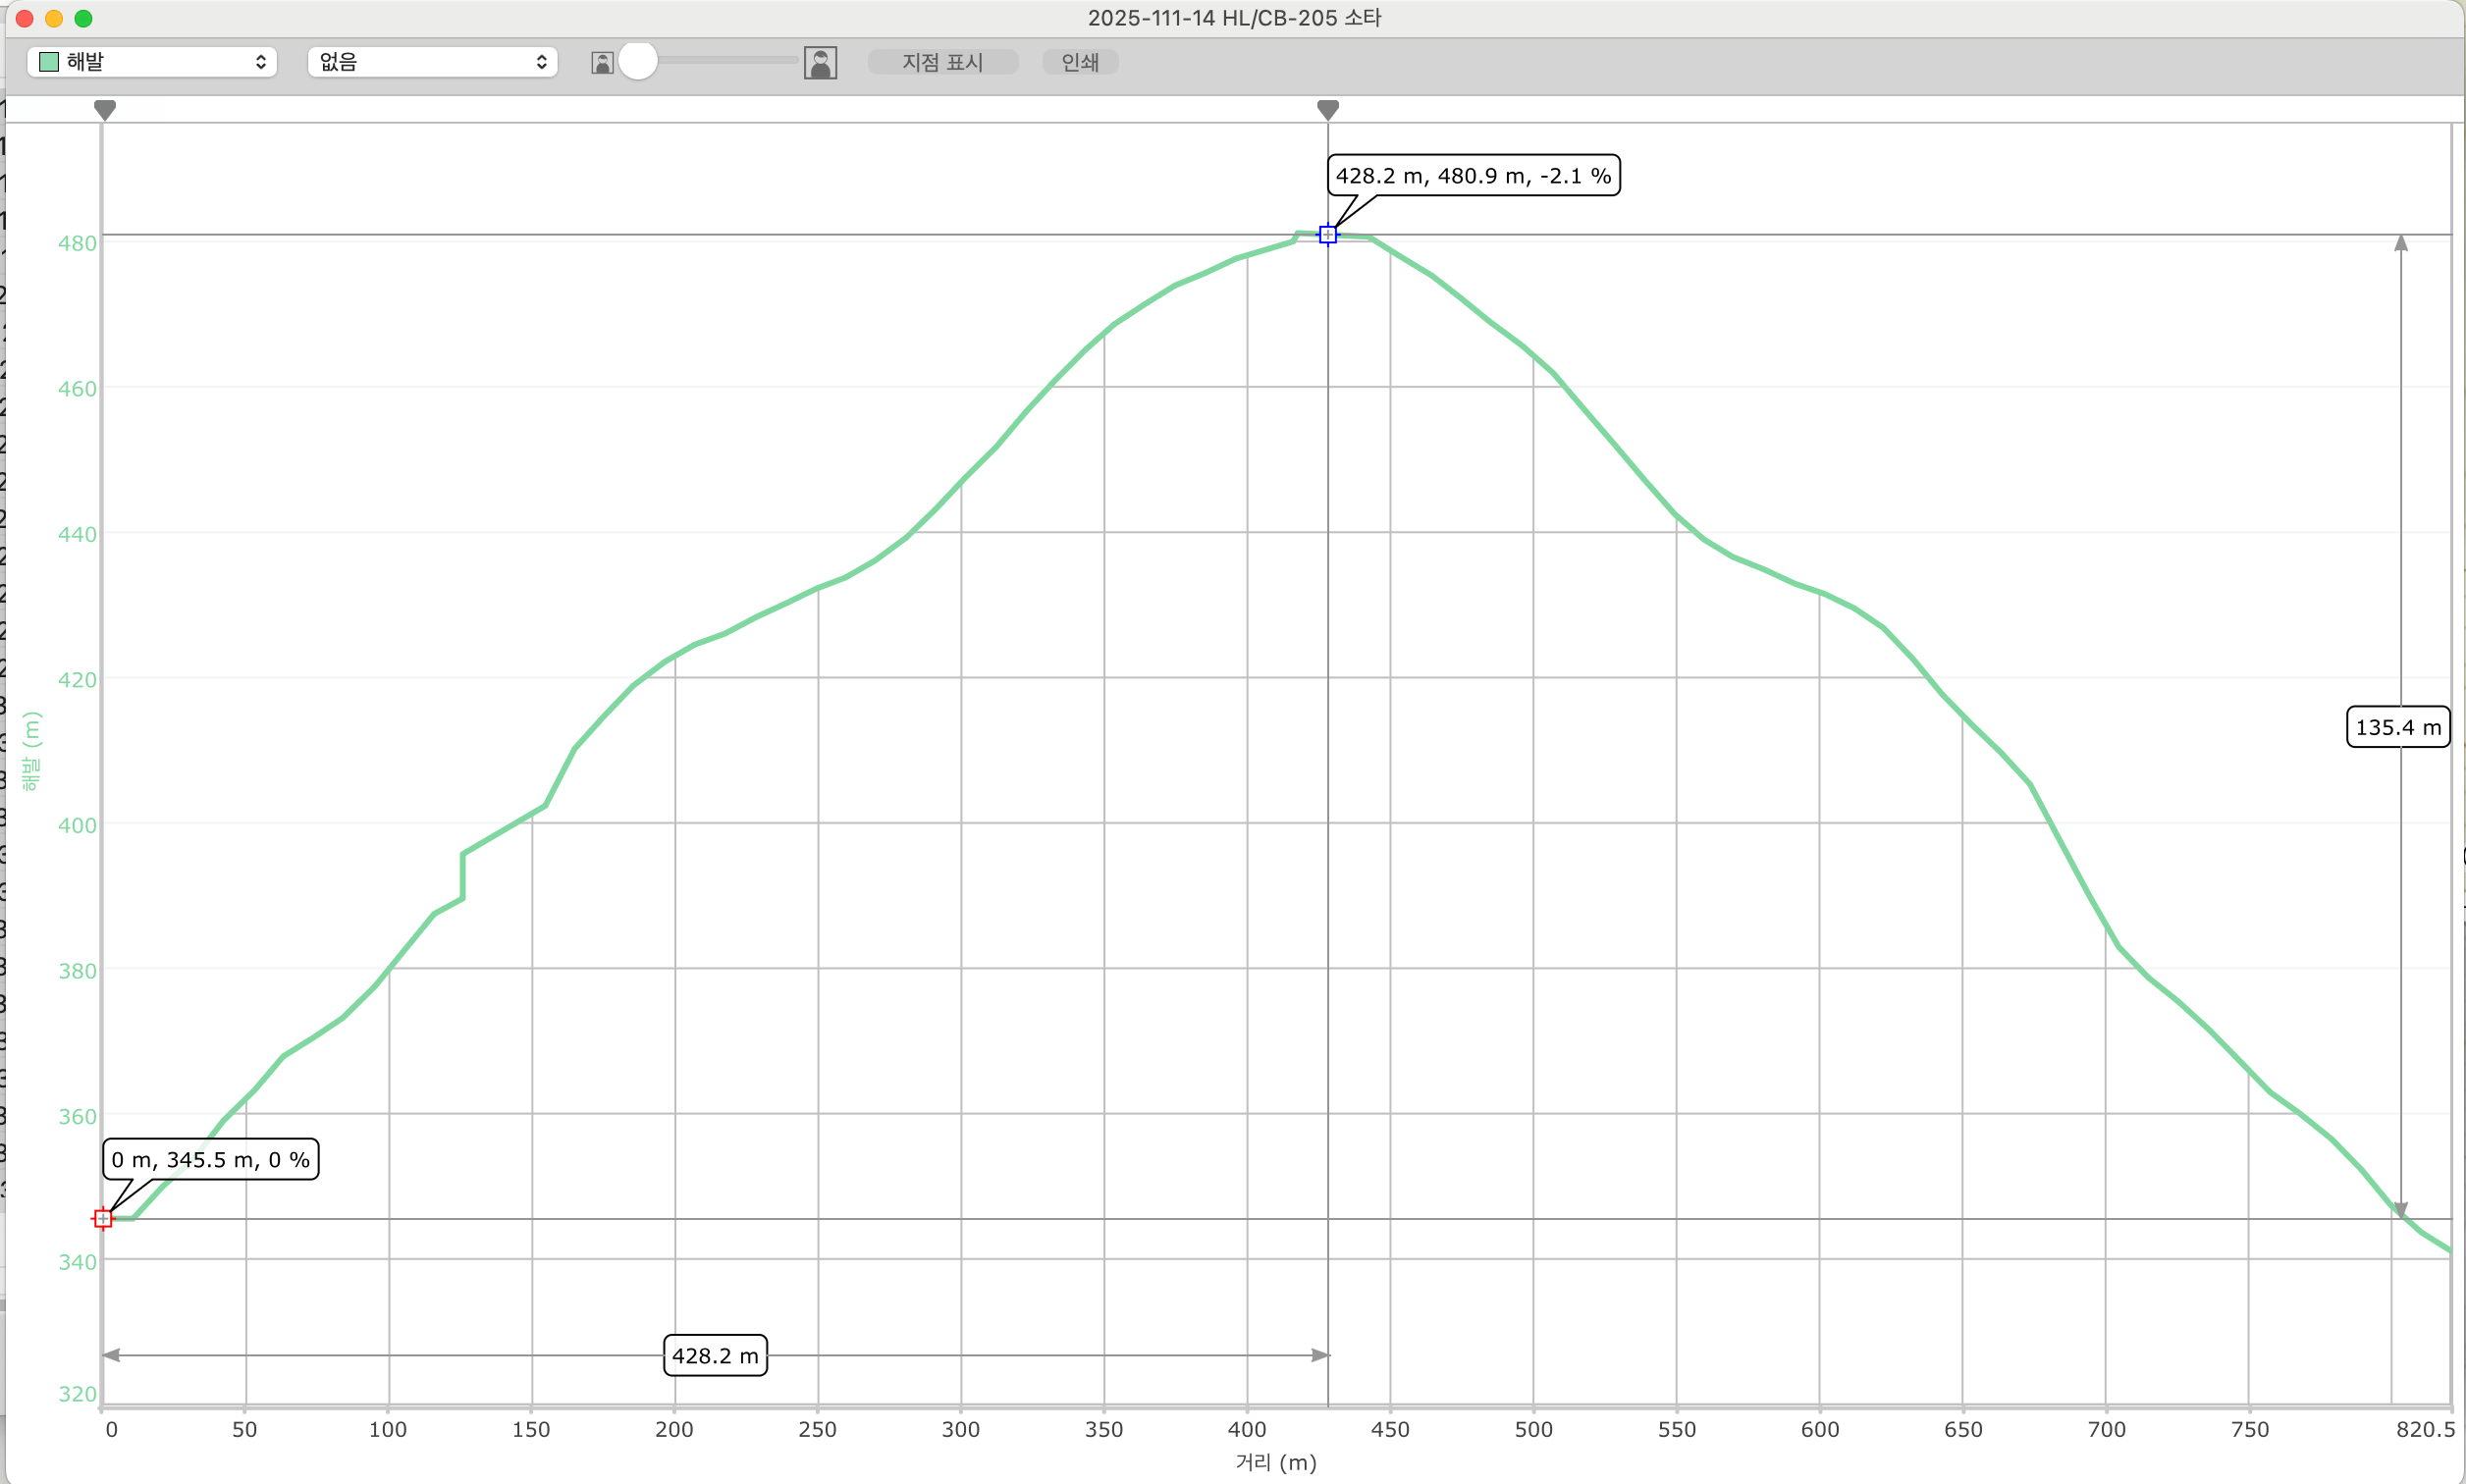
Task: Click the 135.4 m elevation difference label
Action: tap(2397, 727)
